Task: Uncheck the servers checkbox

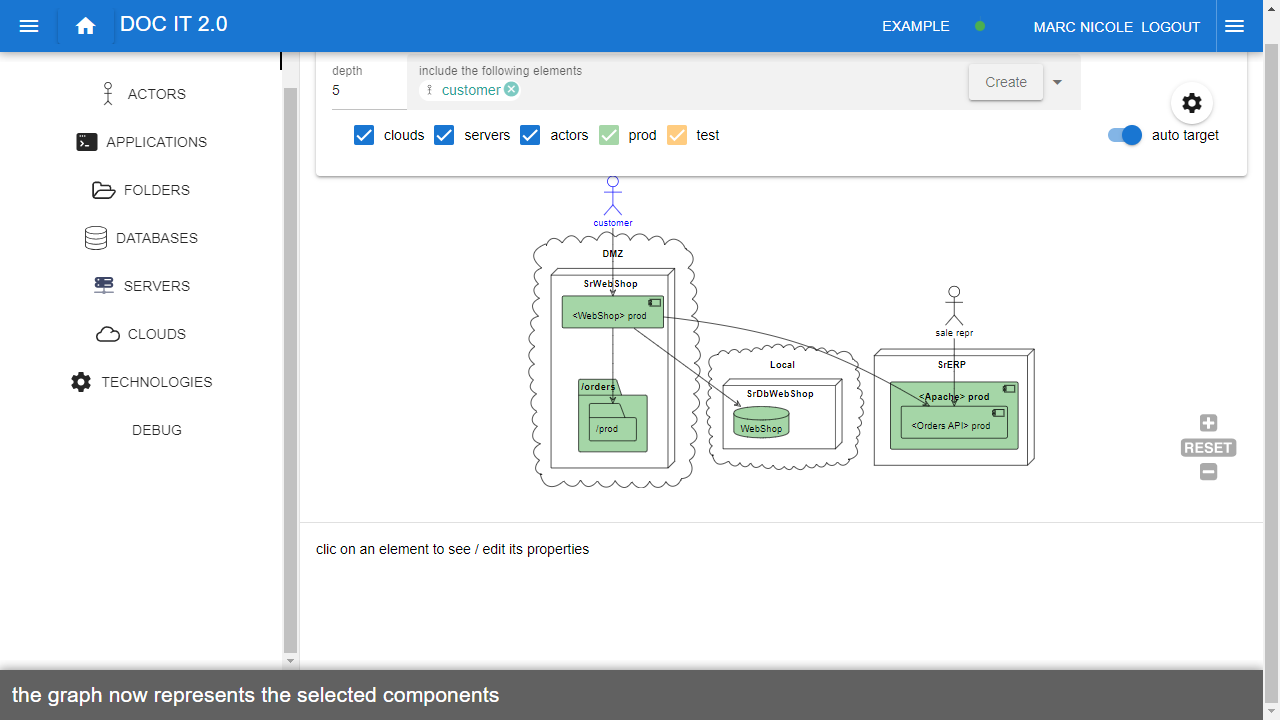Action: pos(444,135)
